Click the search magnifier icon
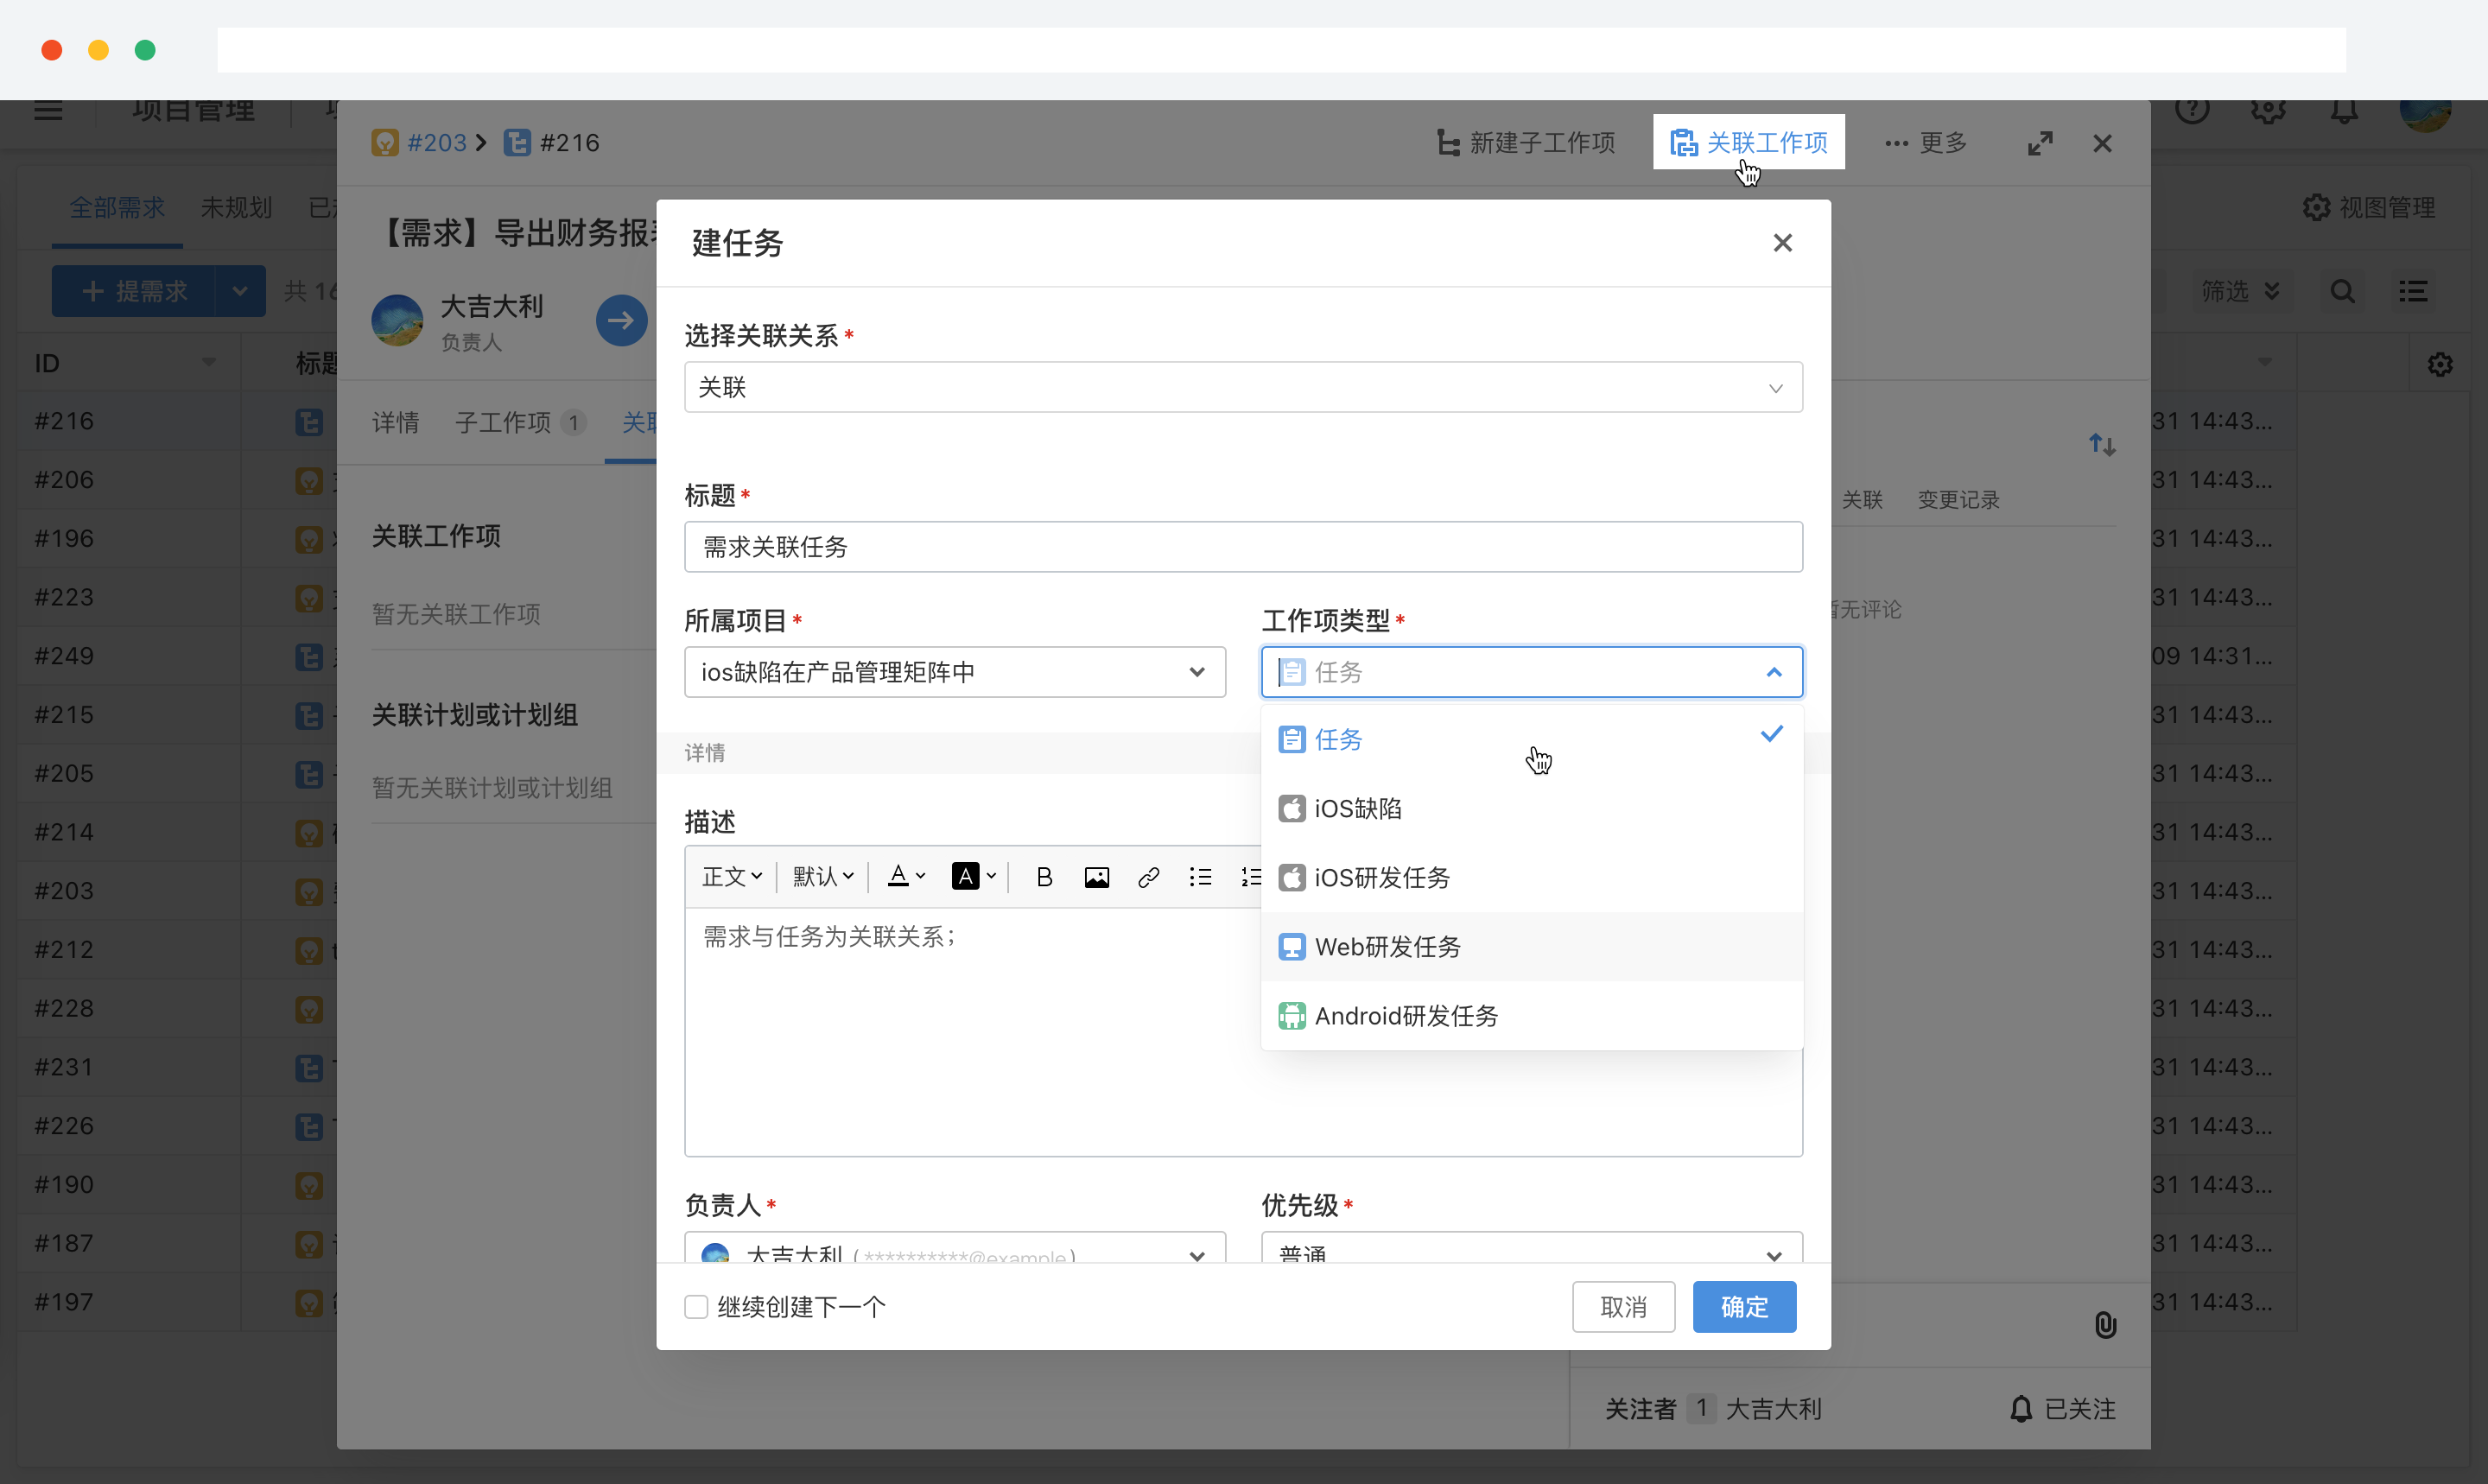Viewport: 2488px width, 1484px height. click(2343, 291)
